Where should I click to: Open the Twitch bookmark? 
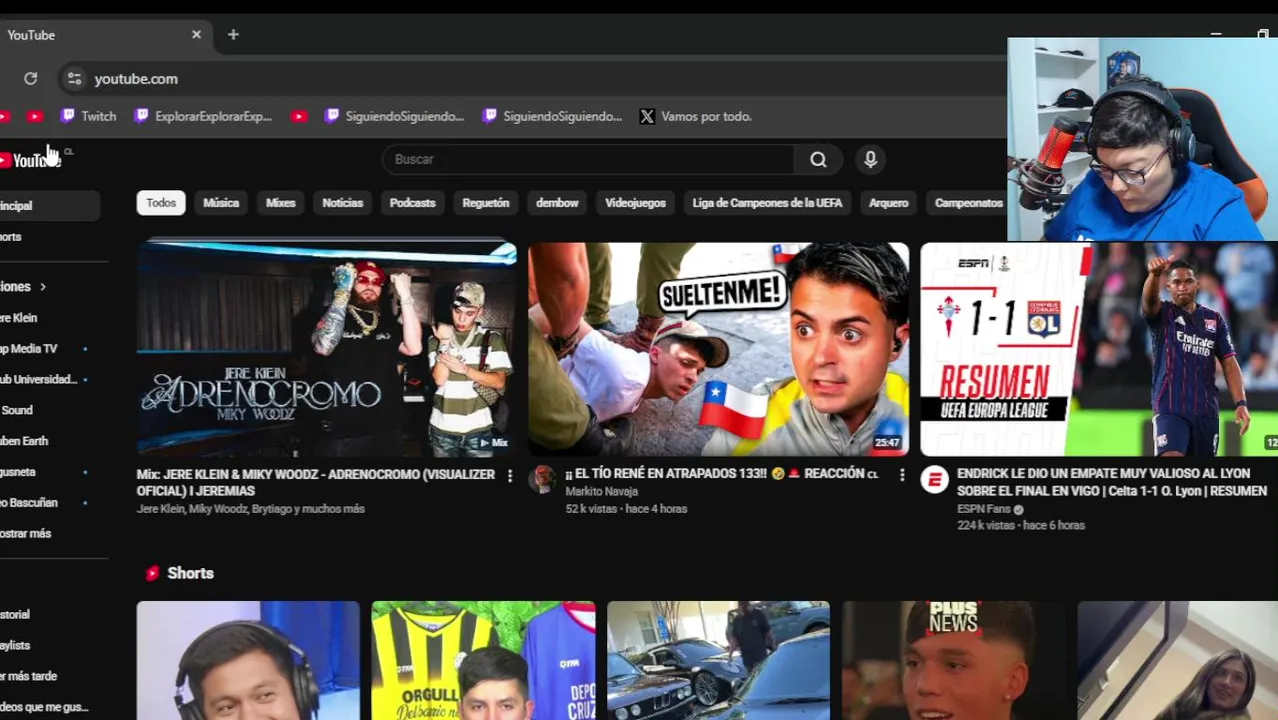89,116
